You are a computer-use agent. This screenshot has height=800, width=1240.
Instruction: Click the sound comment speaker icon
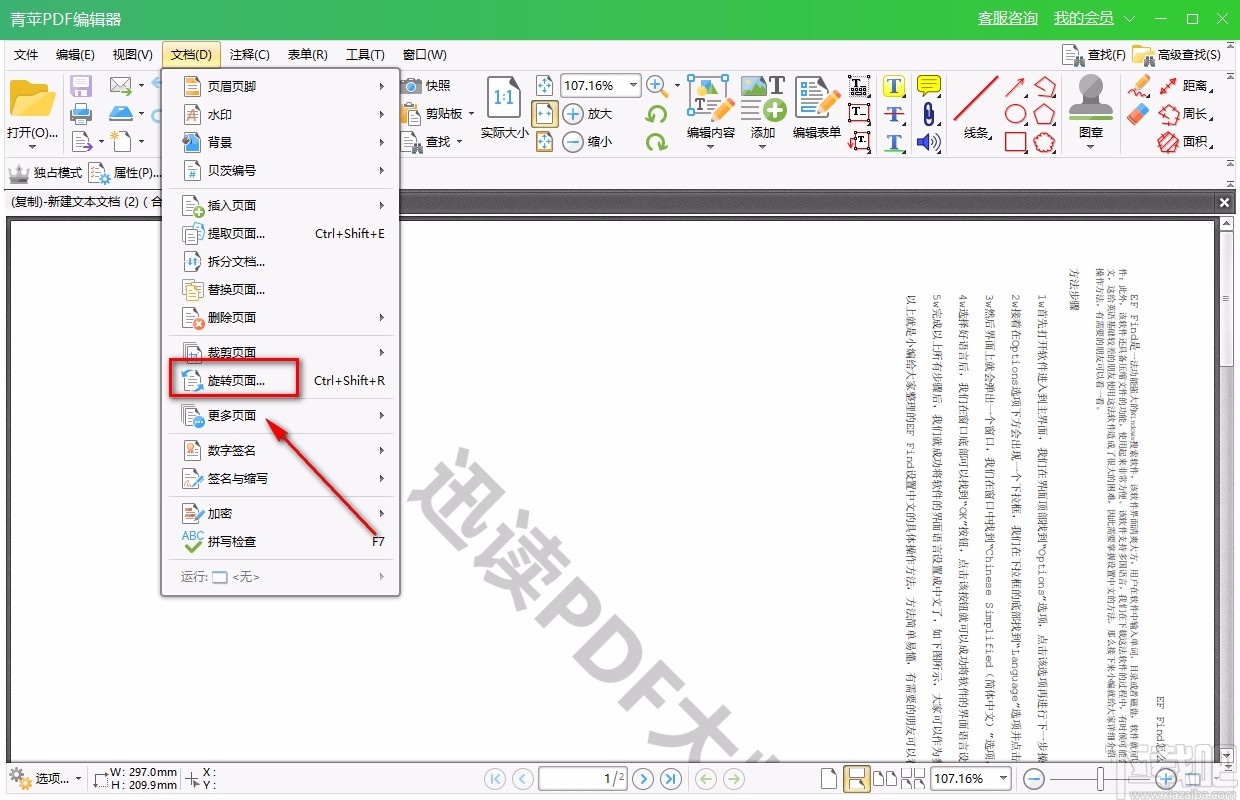(928, 142)
